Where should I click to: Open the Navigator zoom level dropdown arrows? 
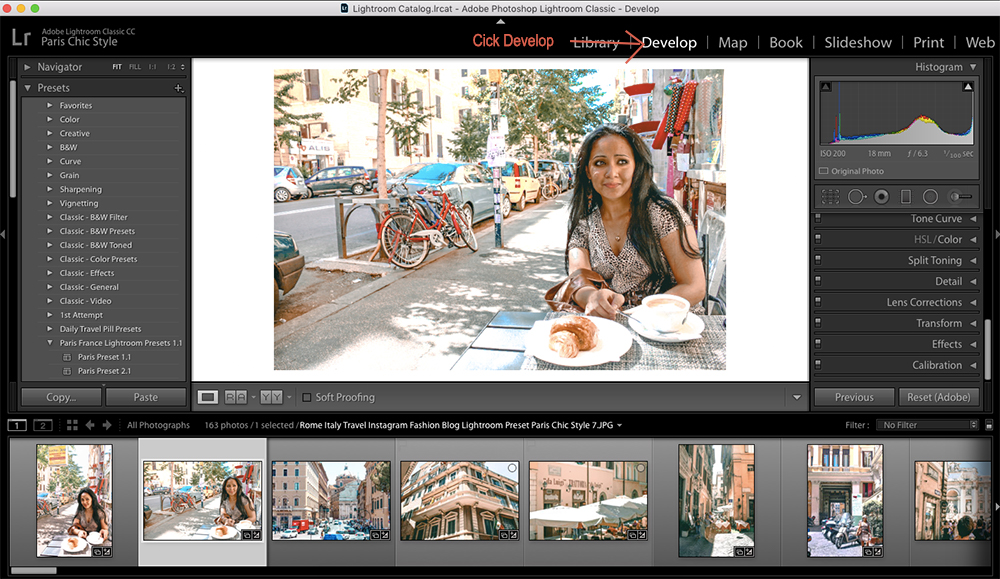coord(183,67)
